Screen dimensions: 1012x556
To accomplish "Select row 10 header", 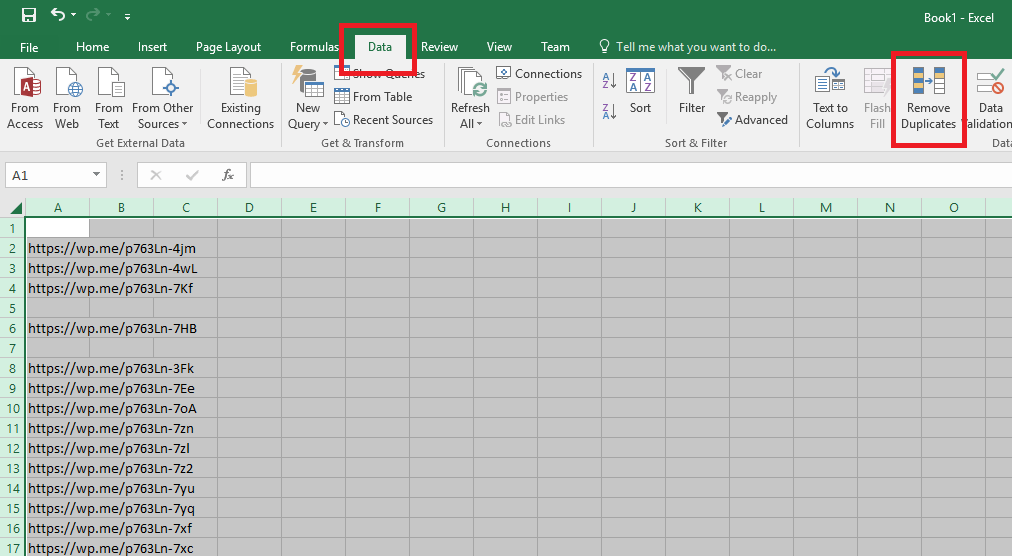I will [x=12, y=408].
